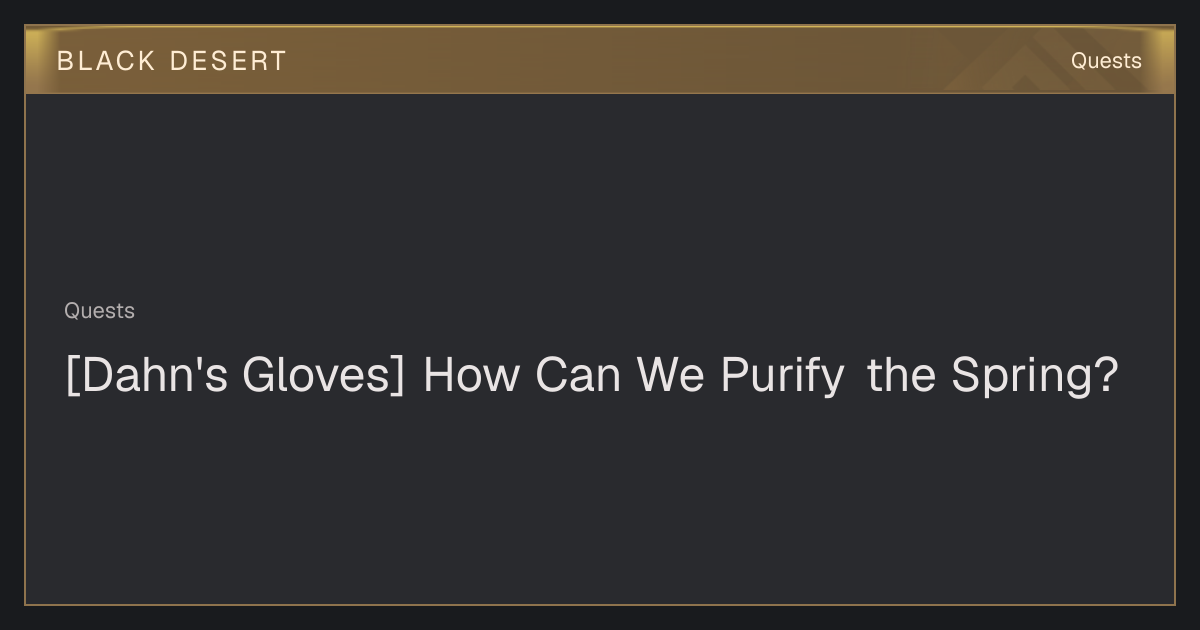The height and width of the screenshot is (630, 1200).
Task: Click the word "Spring?" in the heading
Action: click(1034, 376)
